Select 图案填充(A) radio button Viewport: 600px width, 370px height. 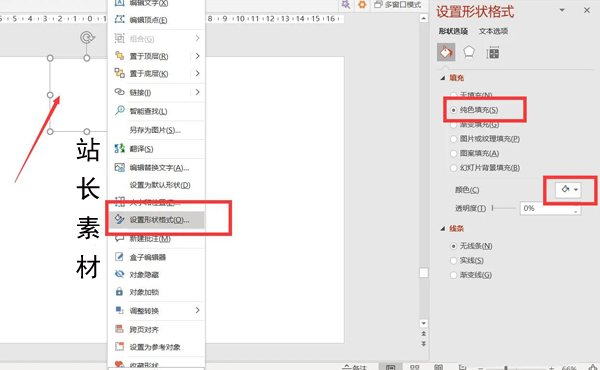point(453,153)
